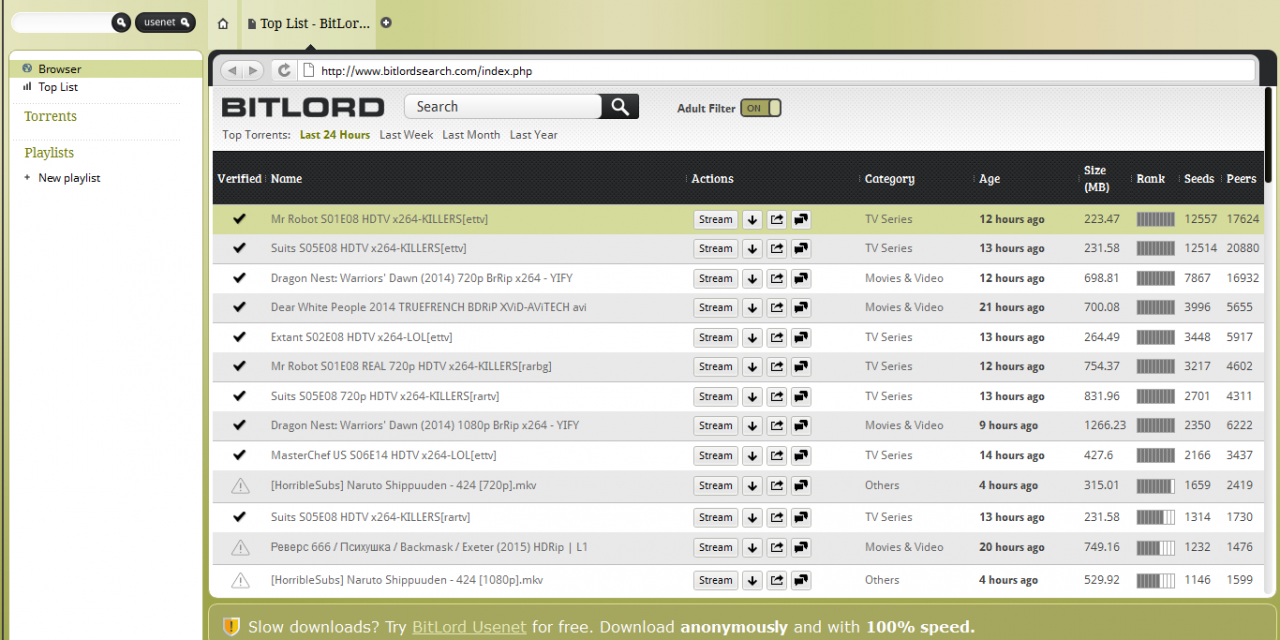Click the download arrow for Dear White People 2014
Screen dimensions: 1280x640
(x=752, y=308)
